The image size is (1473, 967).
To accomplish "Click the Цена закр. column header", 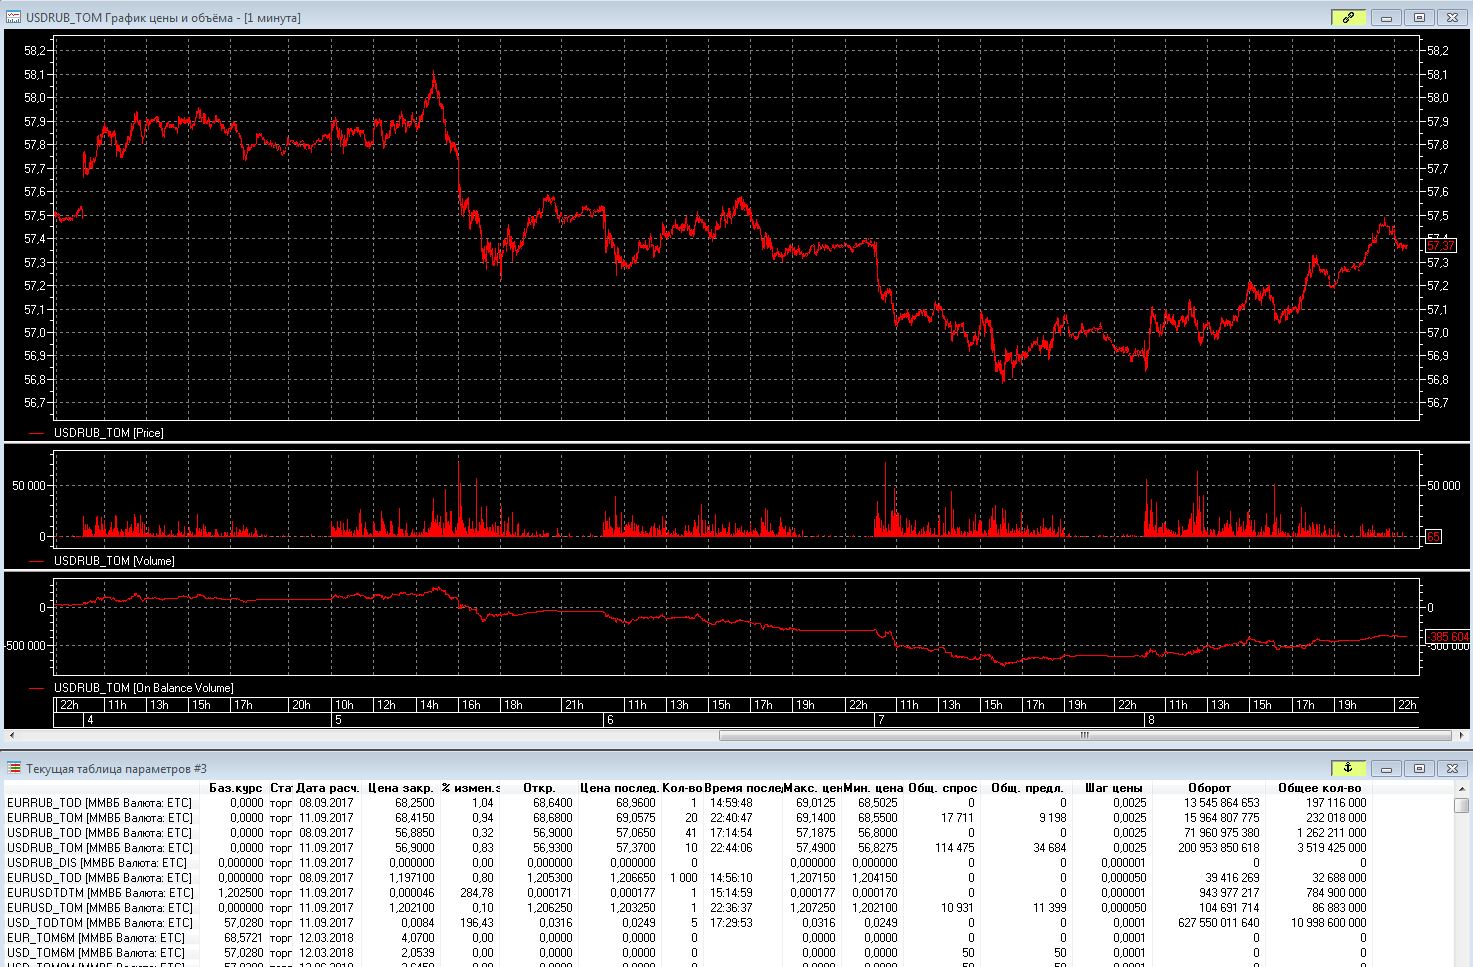I will tap(400, 788).
